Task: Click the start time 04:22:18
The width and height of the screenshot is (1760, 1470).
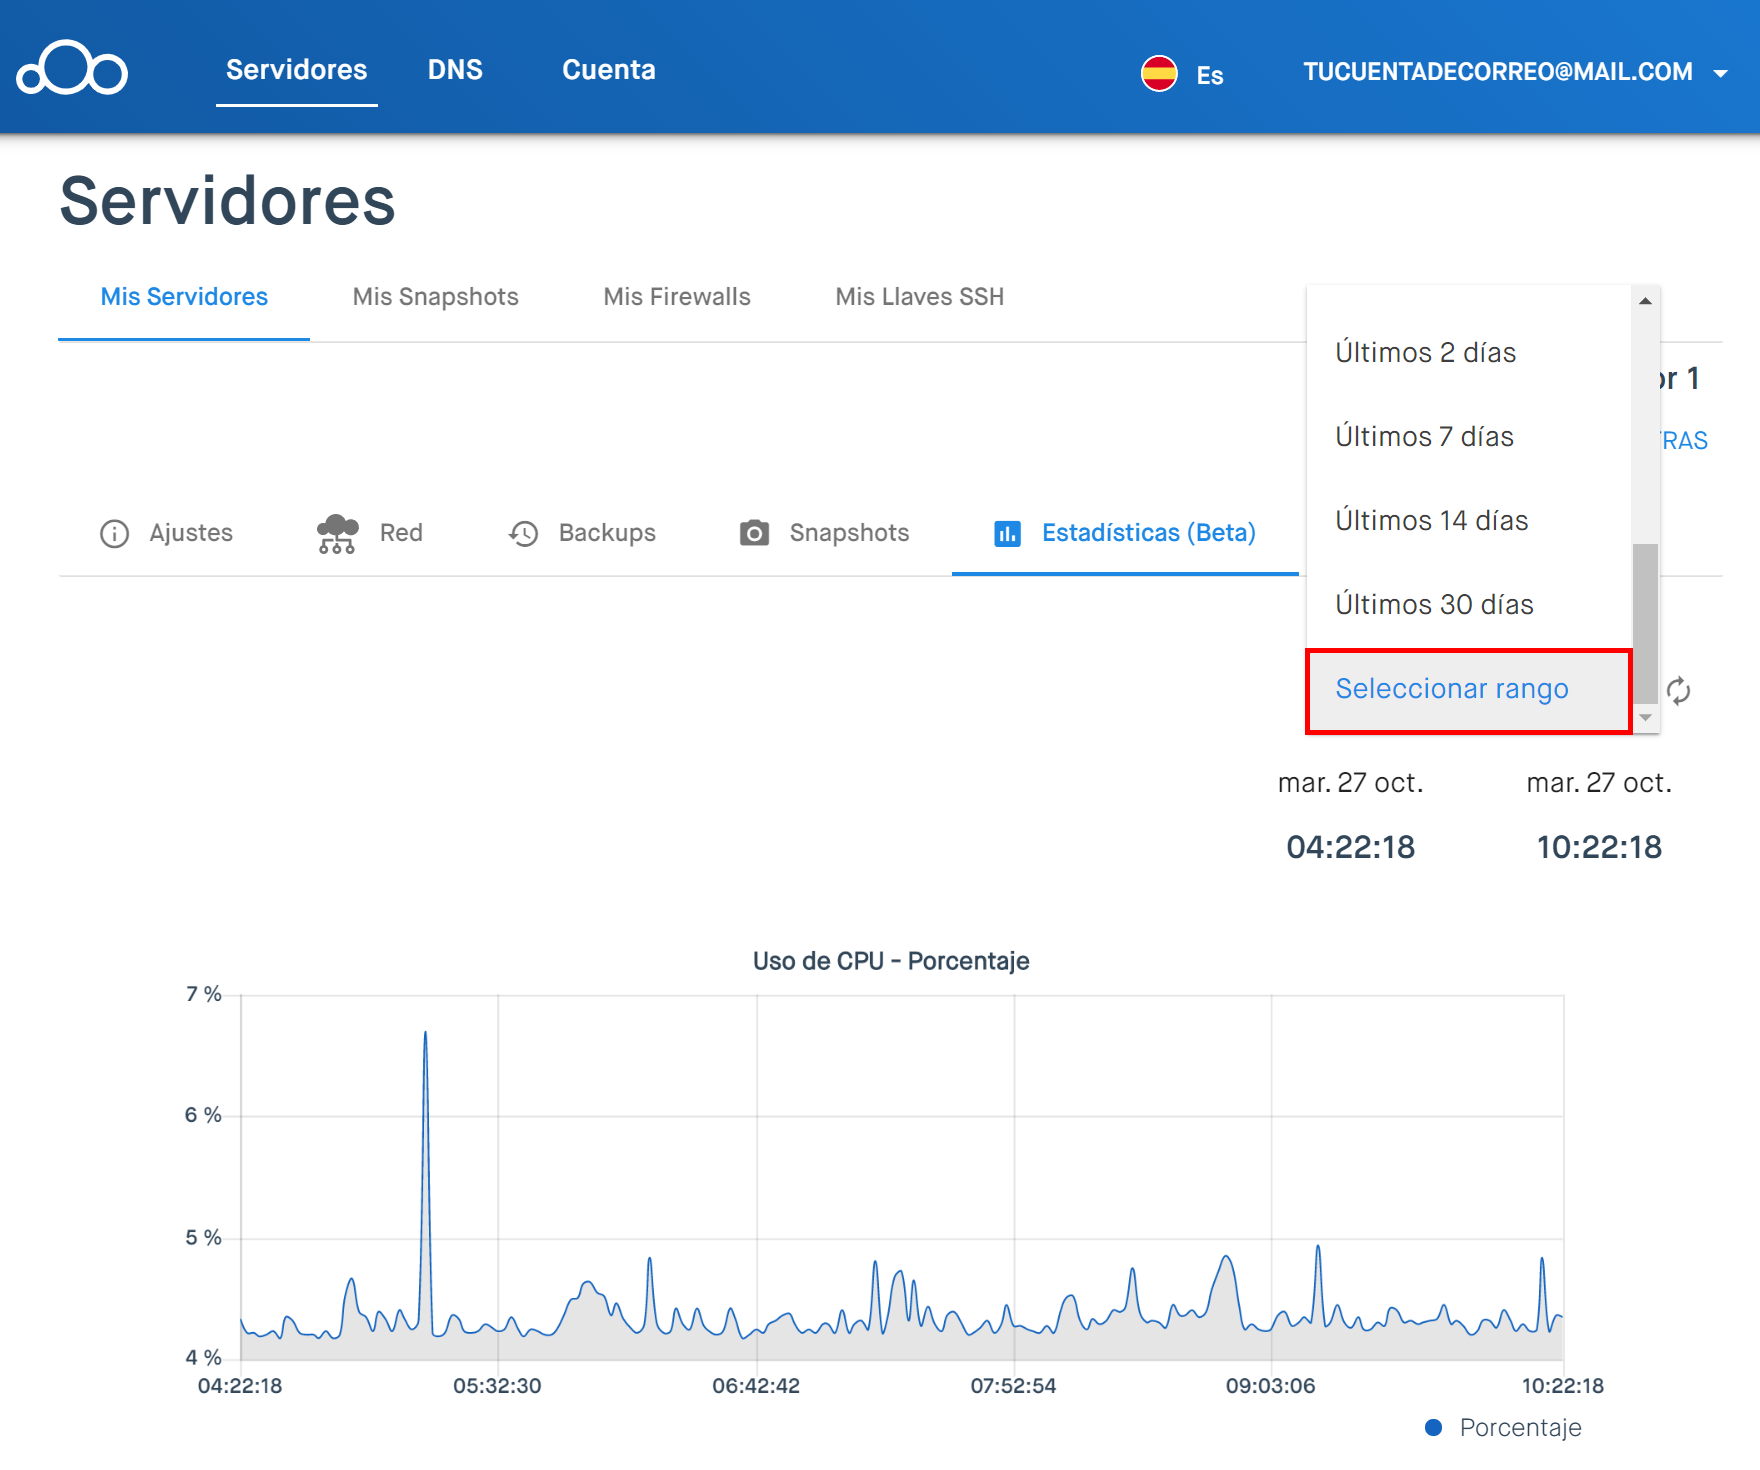Action: pos(1351,847)
